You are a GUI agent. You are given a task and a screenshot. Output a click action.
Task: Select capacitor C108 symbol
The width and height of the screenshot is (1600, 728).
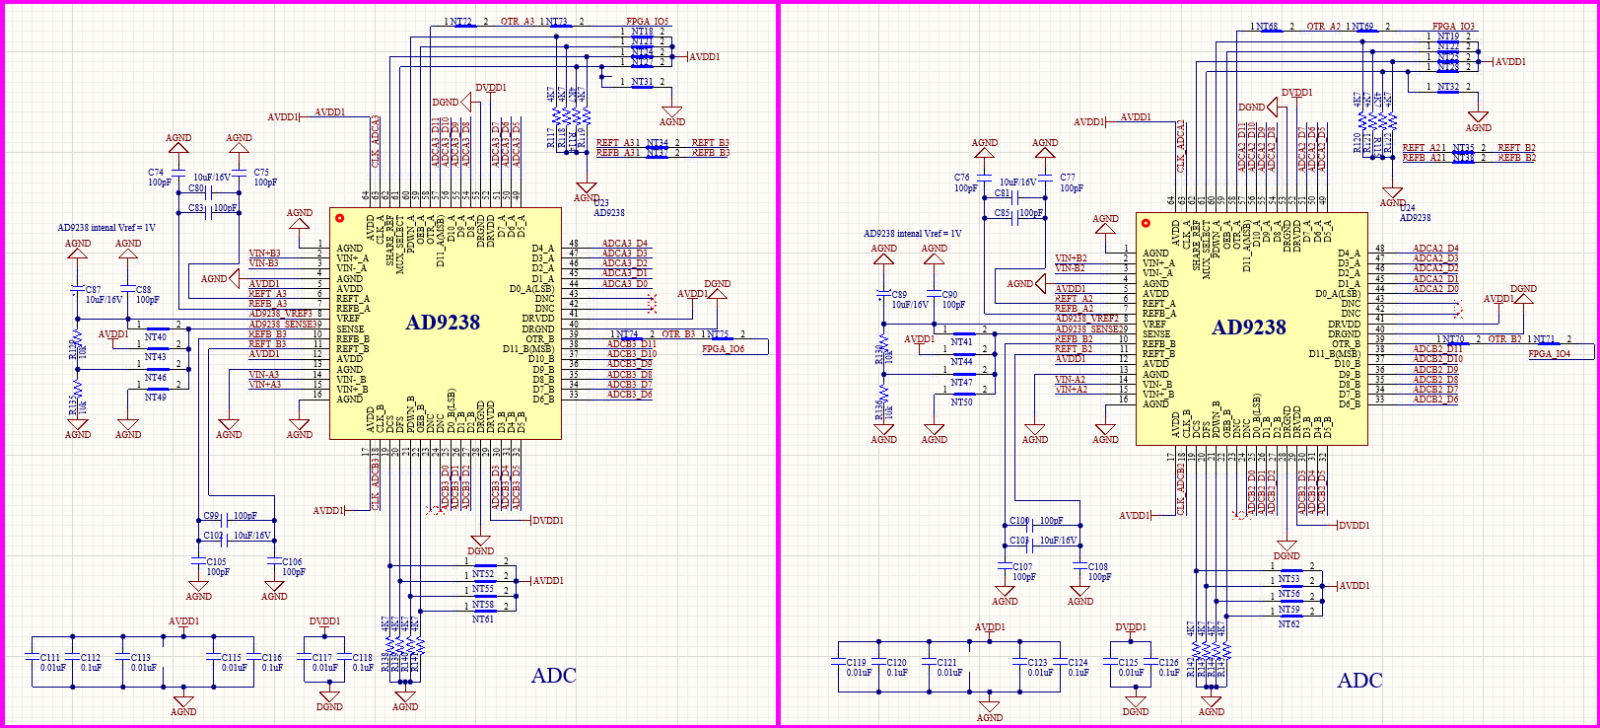point(1080,567)
